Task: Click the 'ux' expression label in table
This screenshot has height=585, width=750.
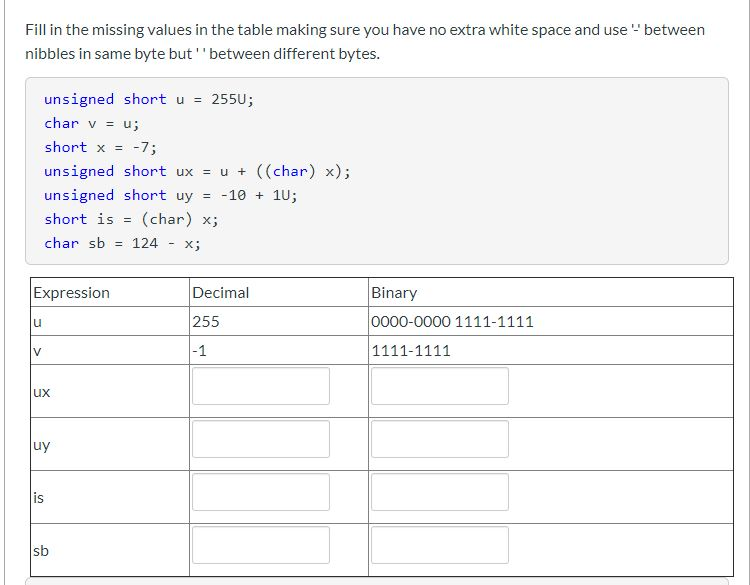Action: 42,392
